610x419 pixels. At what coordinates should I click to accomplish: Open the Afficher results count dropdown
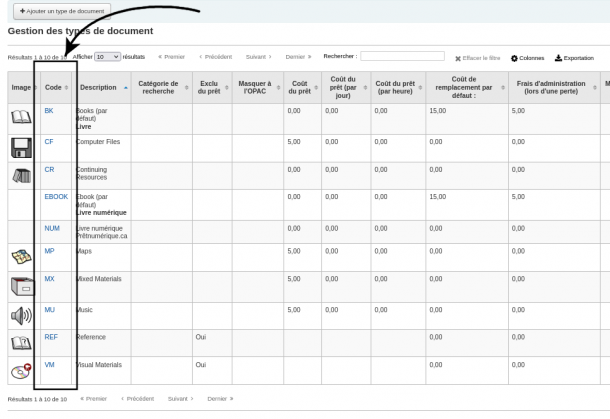(107, 57)
